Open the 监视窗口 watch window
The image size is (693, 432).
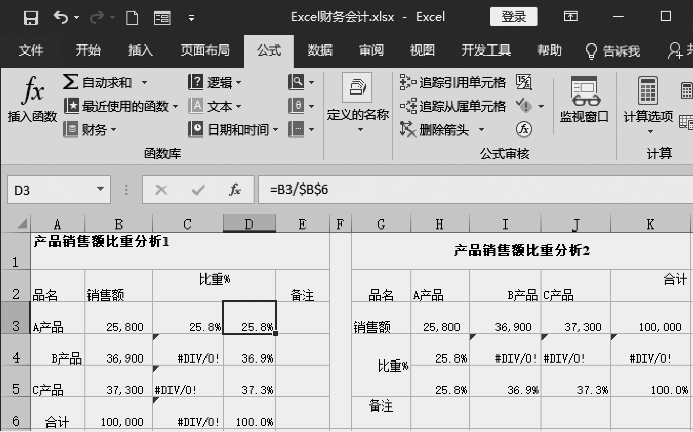(584, 100)
